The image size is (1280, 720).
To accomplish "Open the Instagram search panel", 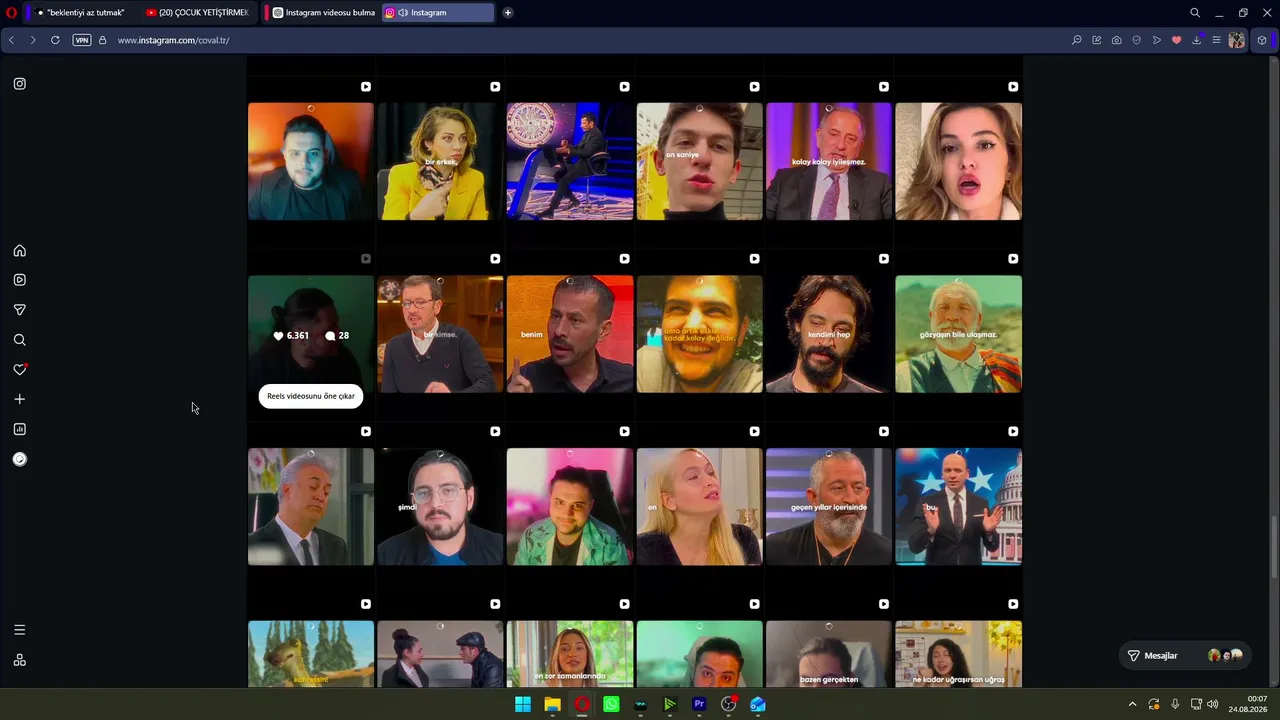I will tap(19, 340).
